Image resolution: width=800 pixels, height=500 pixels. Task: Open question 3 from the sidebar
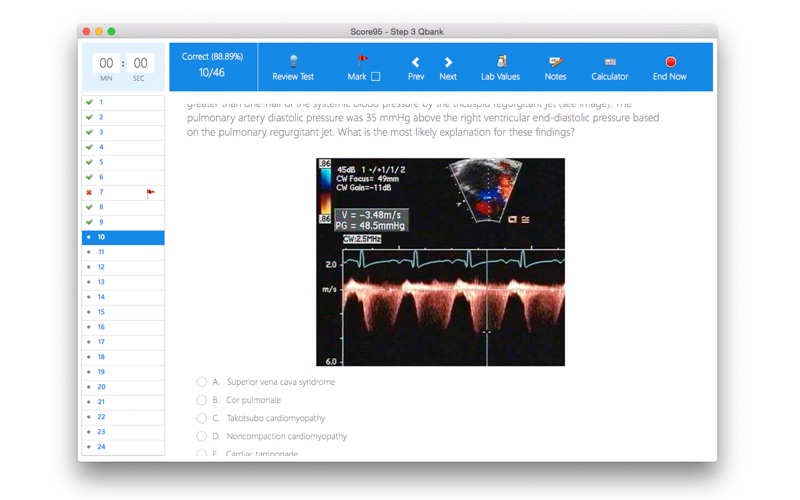[x=123, y=132]
